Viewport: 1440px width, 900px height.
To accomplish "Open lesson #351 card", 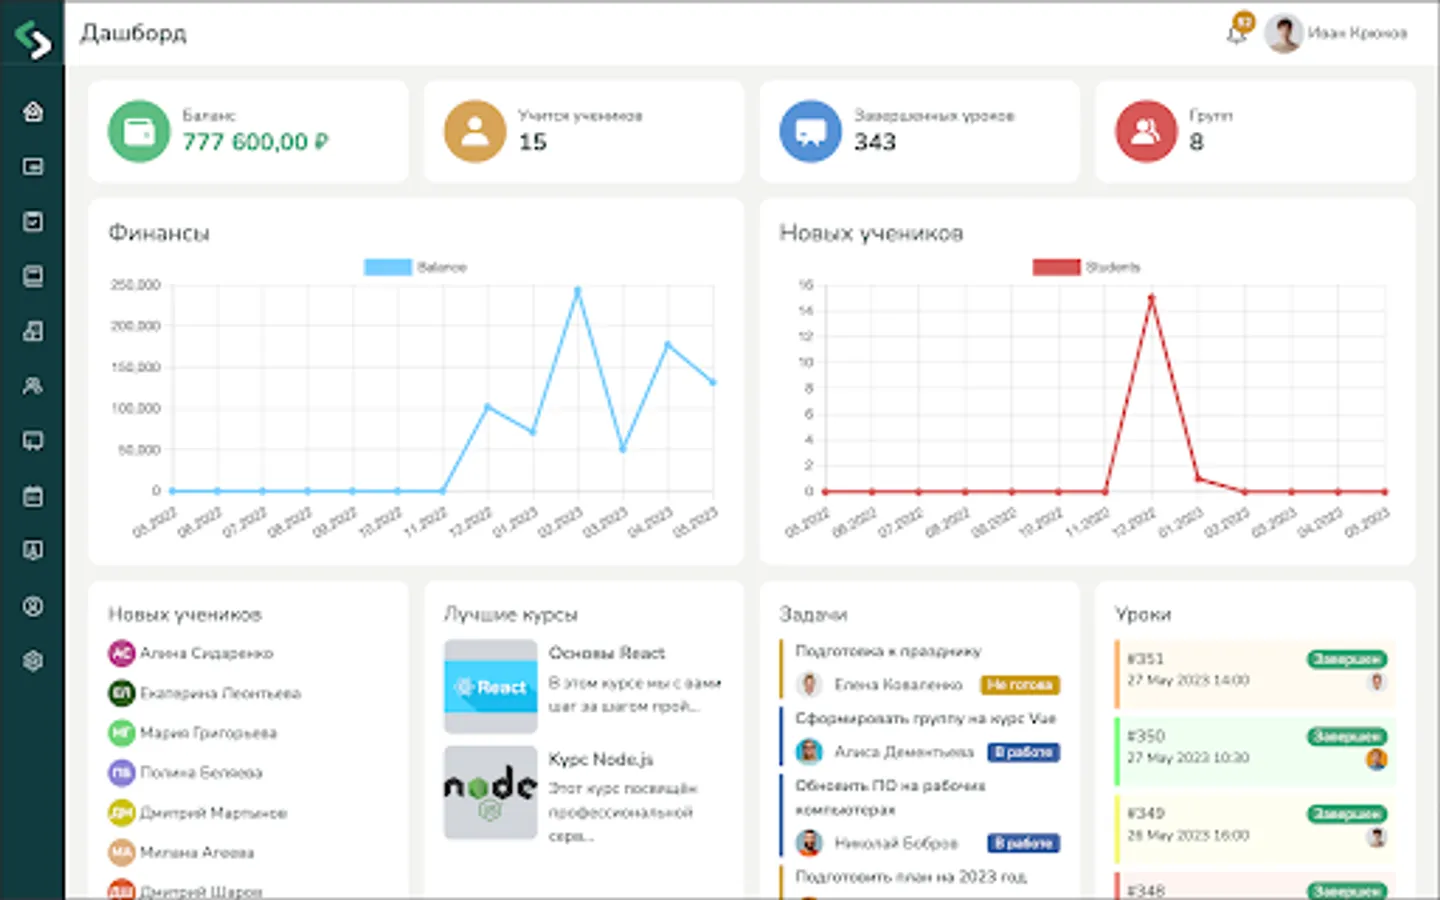I will click(1255, 674).
